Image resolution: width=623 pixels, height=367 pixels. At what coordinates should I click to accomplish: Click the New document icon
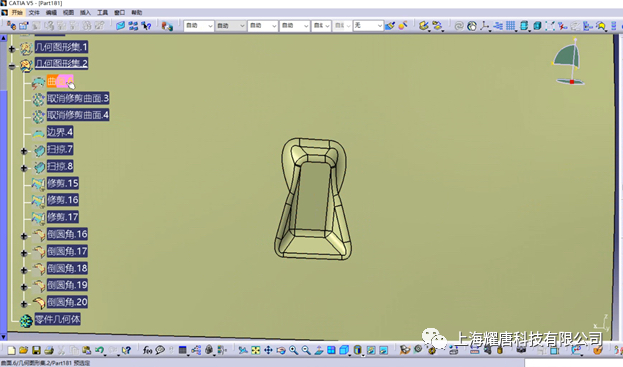tap(12, 350)
